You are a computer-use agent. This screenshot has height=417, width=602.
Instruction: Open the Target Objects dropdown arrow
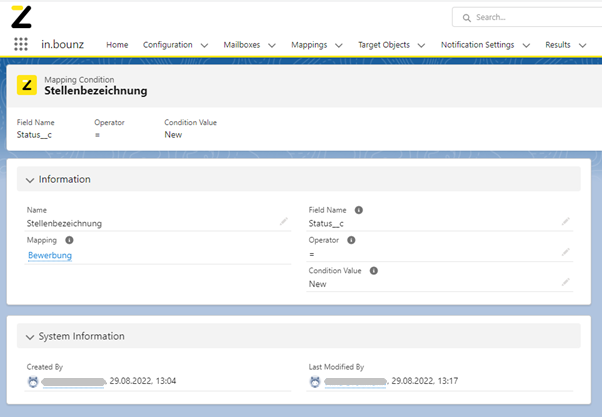[420, 45]
